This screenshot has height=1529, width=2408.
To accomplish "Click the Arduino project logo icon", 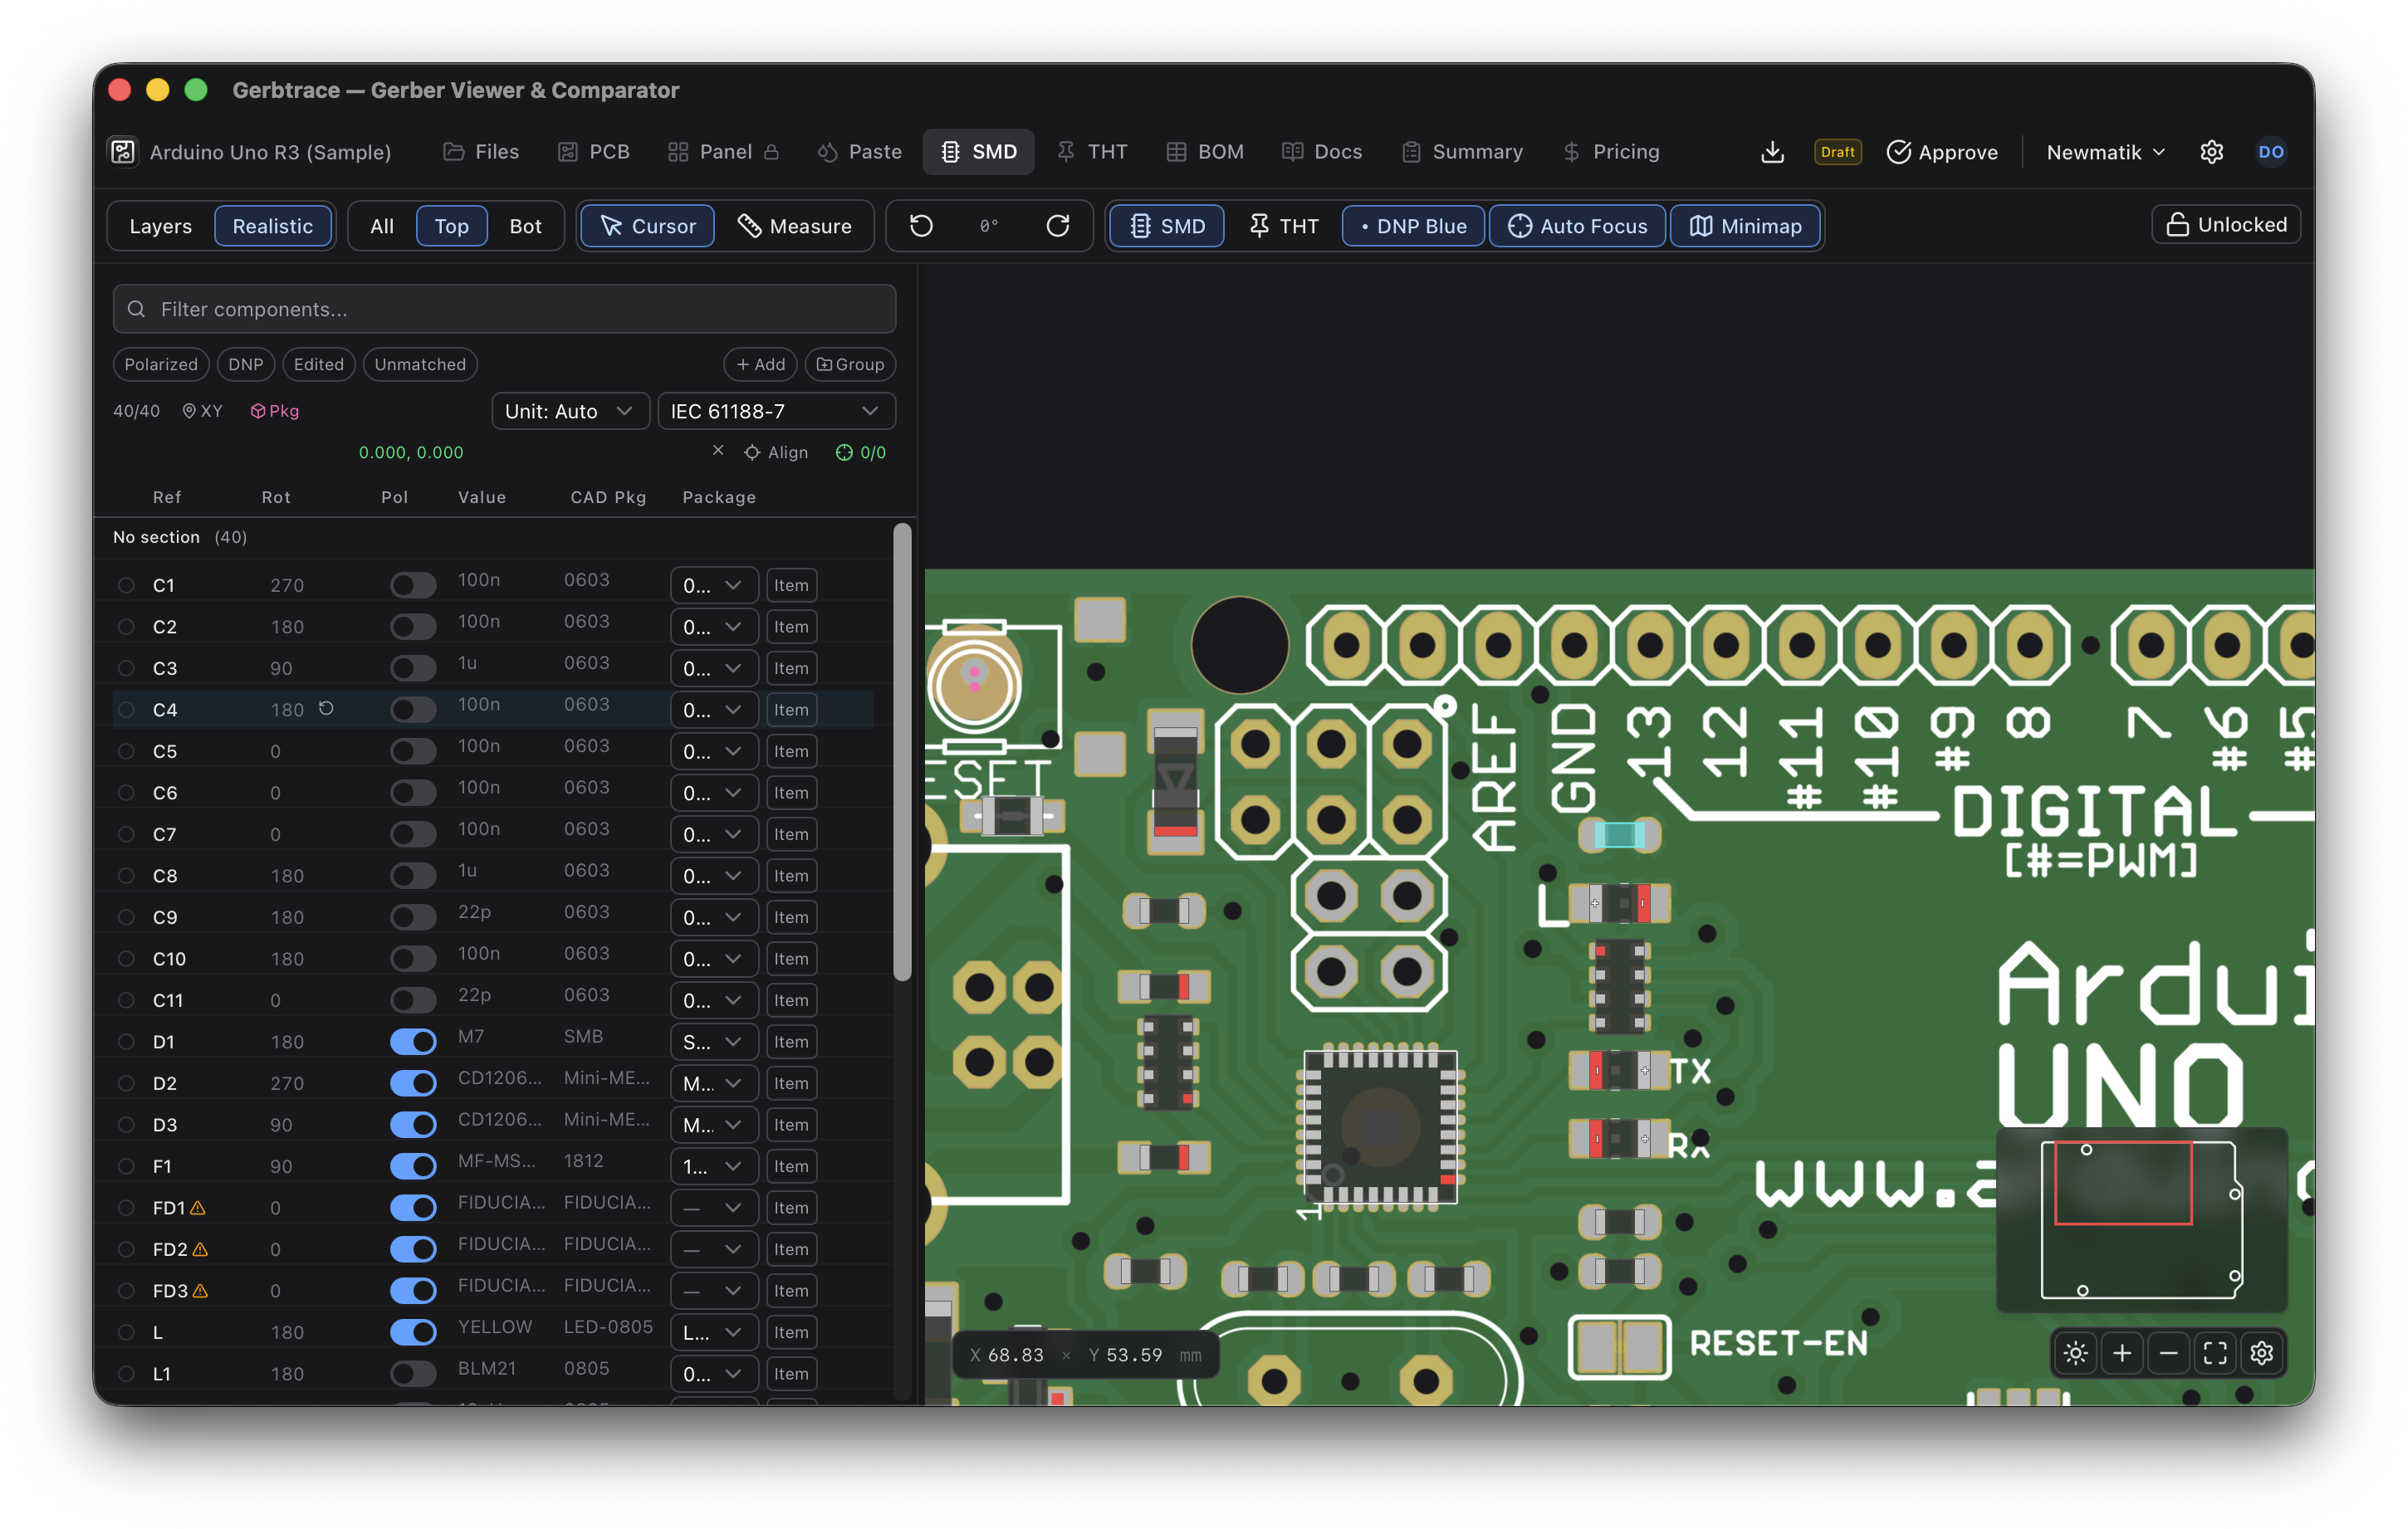I will [x=123, y=152].
